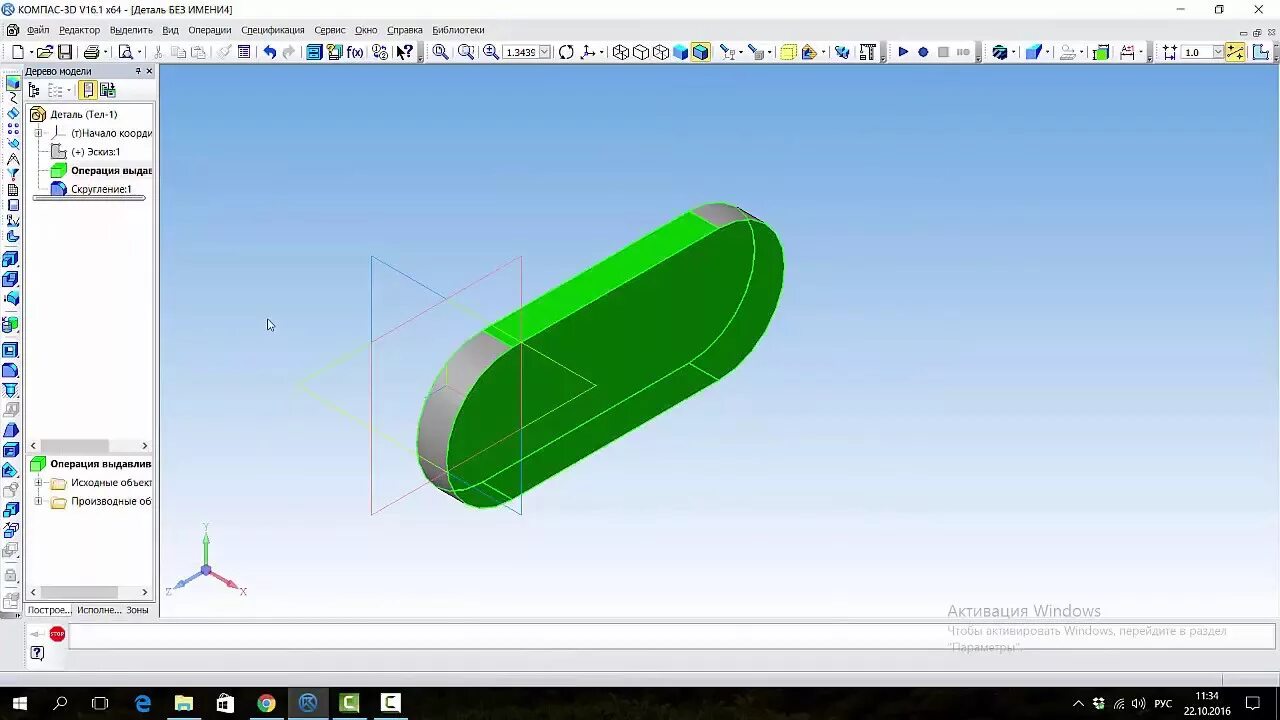Open the zoom scale 1.3439 dropdown
The width and height of the screenshot is (1280, 720).
pos(545,52)
